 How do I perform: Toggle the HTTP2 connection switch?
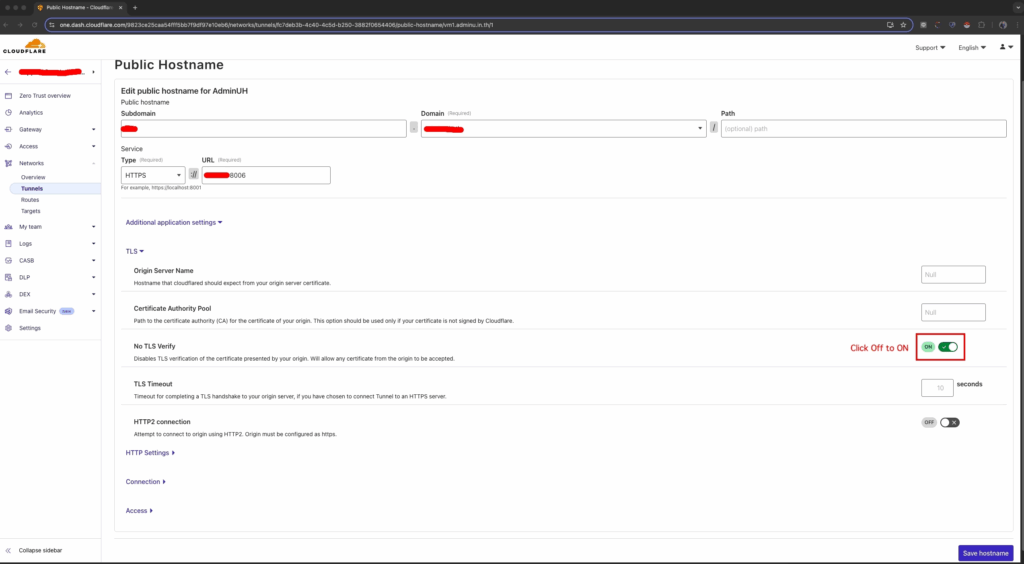click(950, 422)
